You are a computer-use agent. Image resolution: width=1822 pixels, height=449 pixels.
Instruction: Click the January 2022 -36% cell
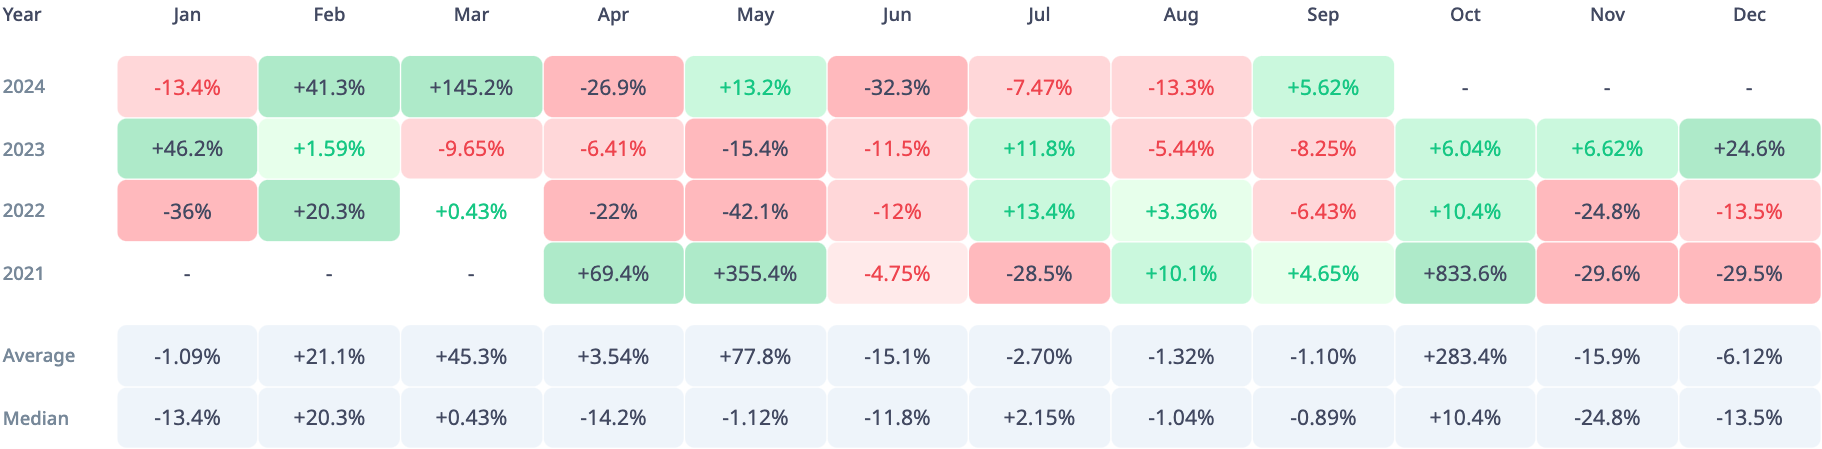(187, 211)
